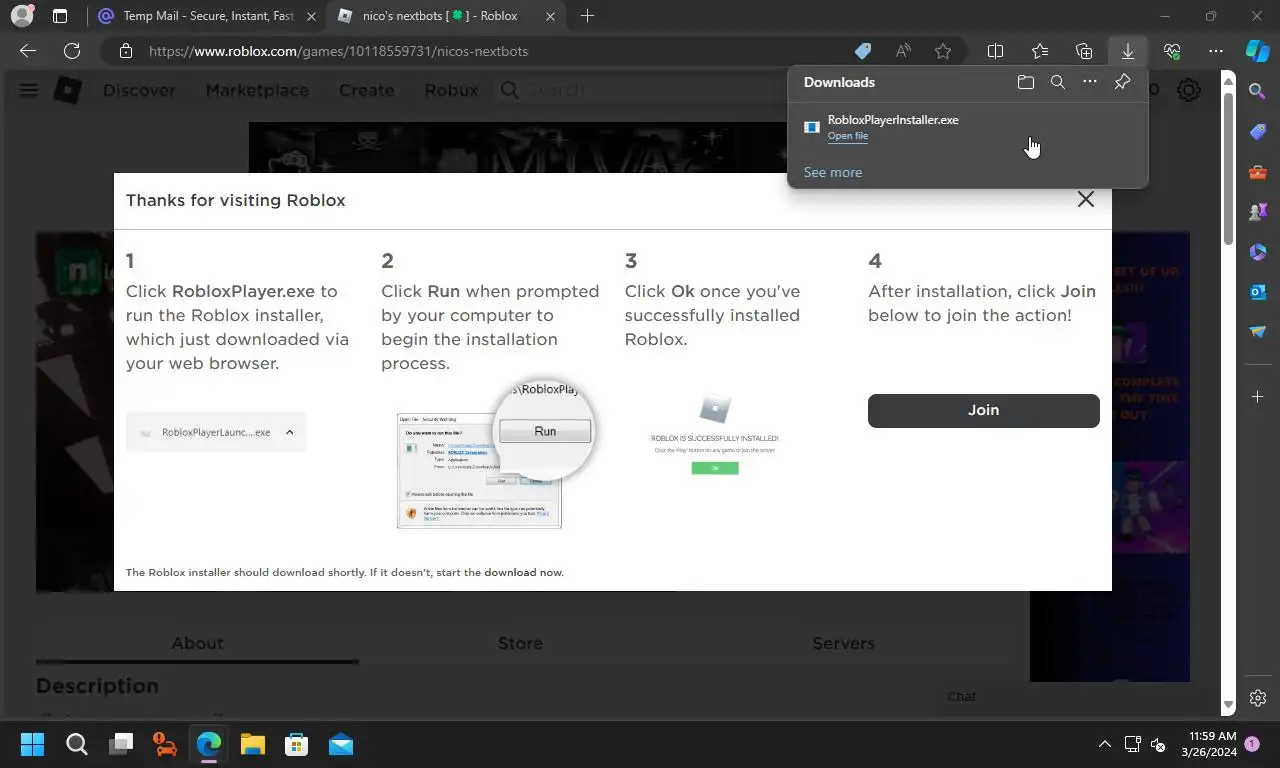Image resolution: width=1280 pixels, height=768 pixels.
Task: Click See more in Downloads panel
Action: click(832, 172)
